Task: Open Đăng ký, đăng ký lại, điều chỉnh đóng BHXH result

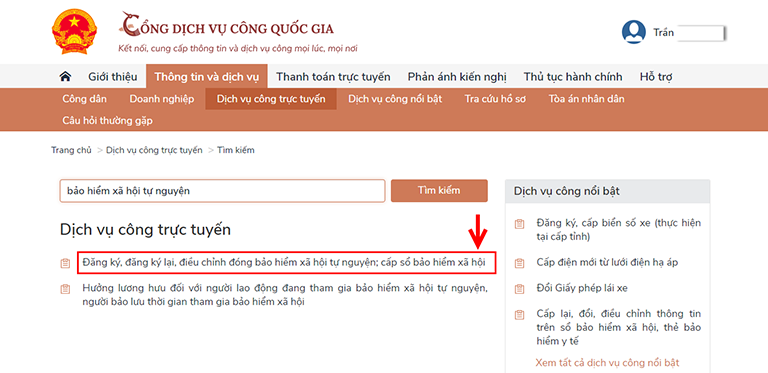Action: click(284, 263)
